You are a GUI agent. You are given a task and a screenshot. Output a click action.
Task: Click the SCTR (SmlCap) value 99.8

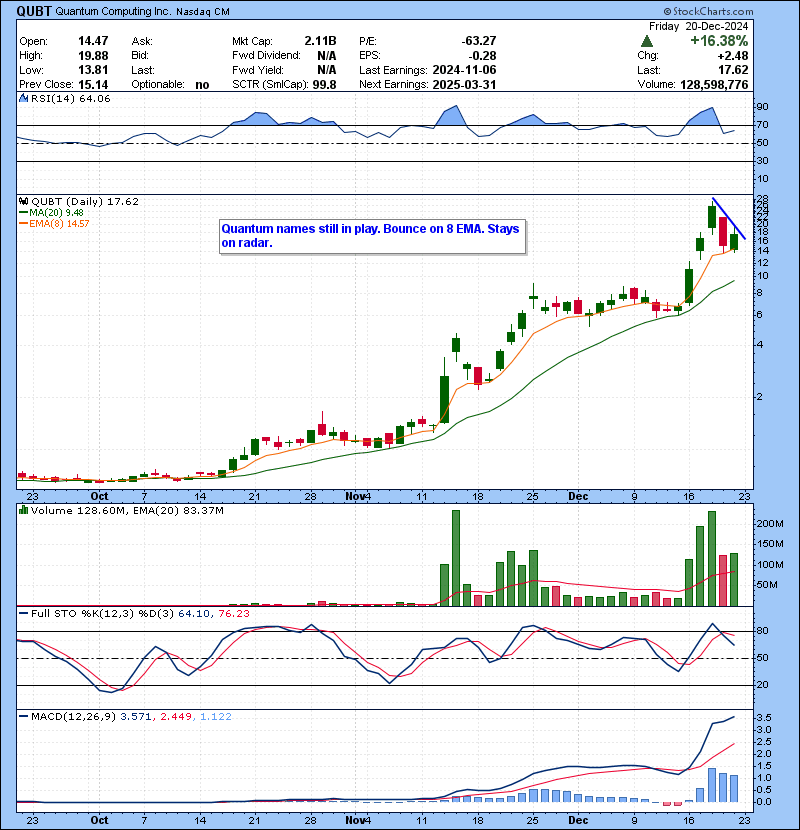(325, 85)
